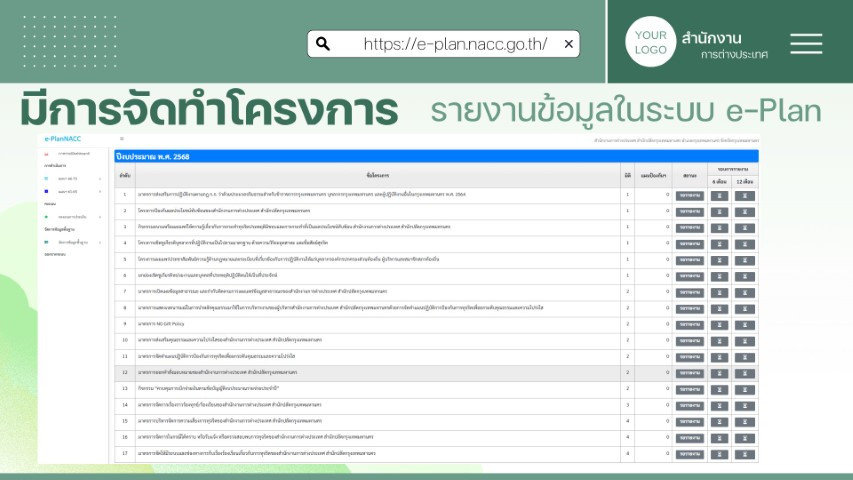The height and width of the screenshot is (480, 853).
Task: Expand the second sidebar item under first section
Action: [100, 190]
